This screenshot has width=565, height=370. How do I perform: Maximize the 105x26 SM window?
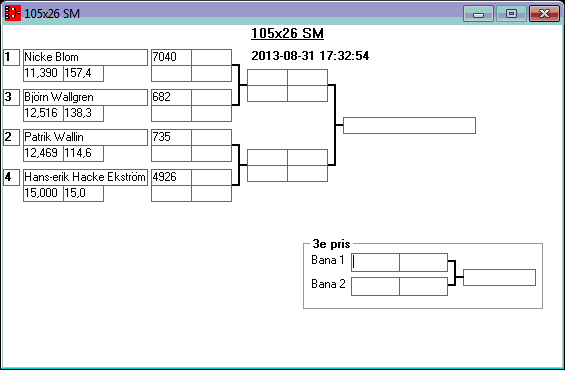(511, 14)
